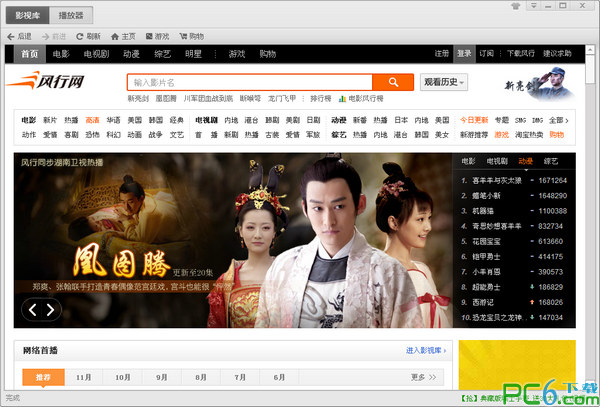600x407 pixels.
Task: Go back with the 后退 arrow
Action: (x=19, y=36)
